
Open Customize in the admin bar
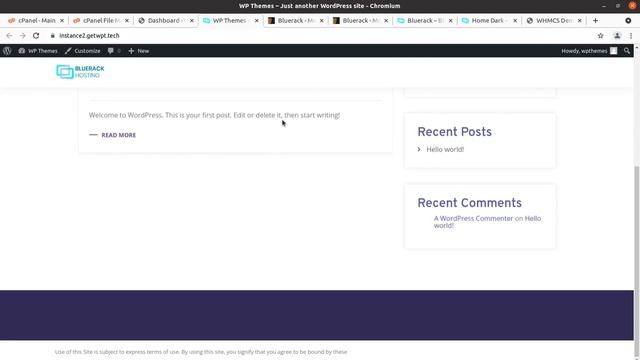point(82,51)
